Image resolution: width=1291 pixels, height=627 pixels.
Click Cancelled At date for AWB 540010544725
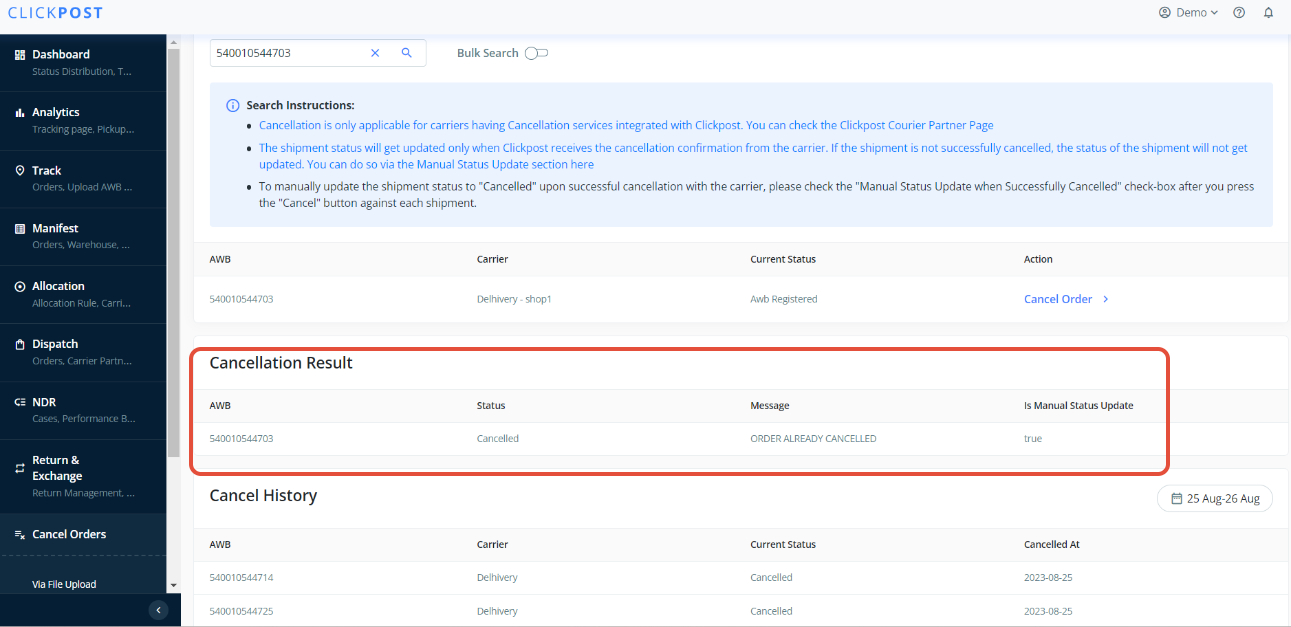1048,611
